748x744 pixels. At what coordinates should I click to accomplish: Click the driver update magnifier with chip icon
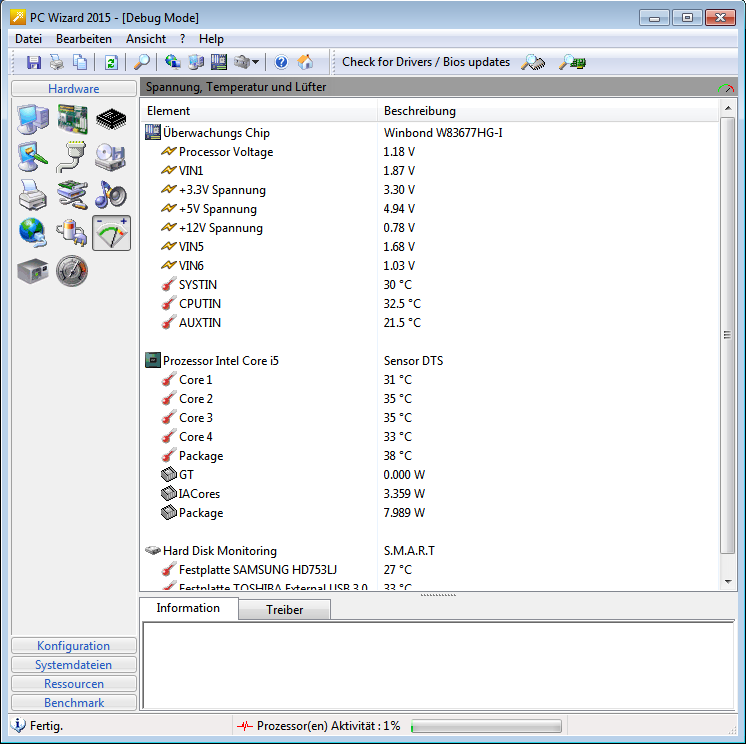(x=533, y=62)
